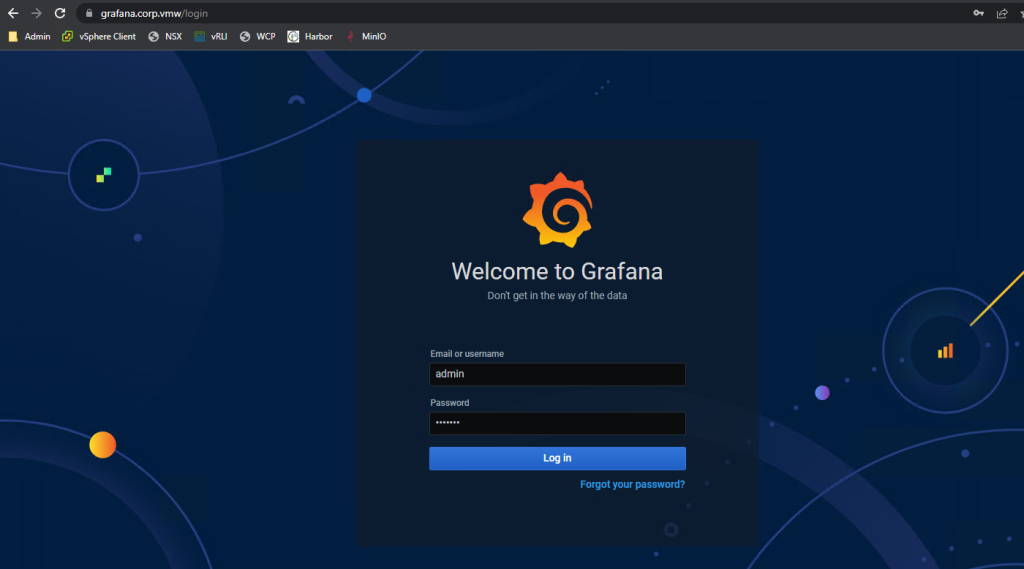Go forward with the browser forward arrow
Viewport: 1024px width, 569px height.
37,13
